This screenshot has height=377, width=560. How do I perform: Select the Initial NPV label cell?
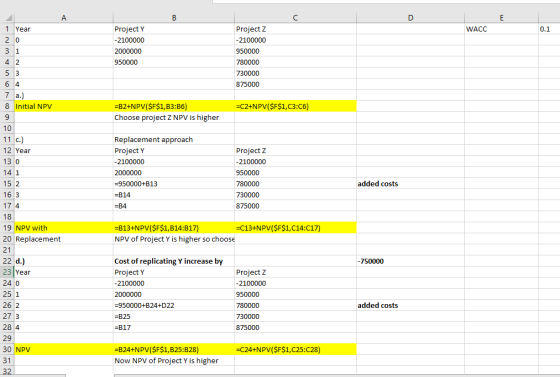(64, 106)
